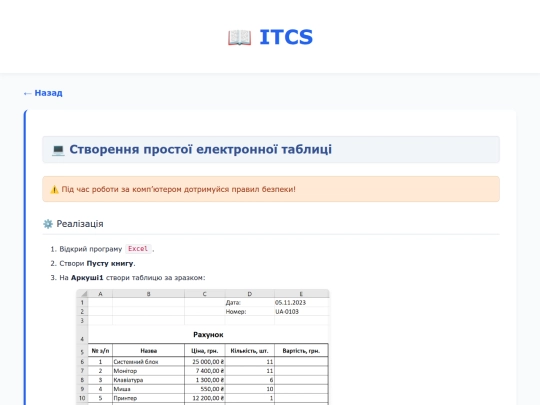
Task: Click the safety rules warning text
Action: 178,189
